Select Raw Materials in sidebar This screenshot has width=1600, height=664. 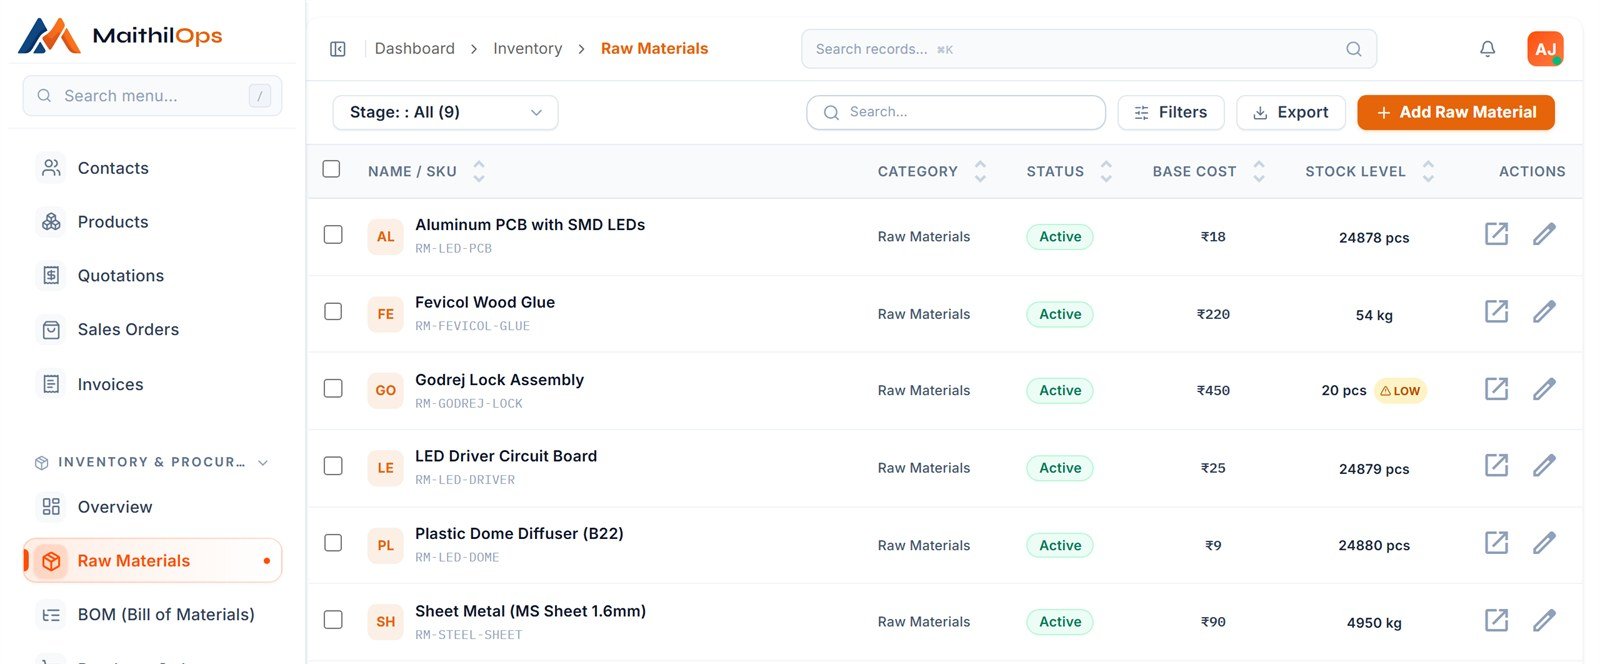click(x=152, y=561)
